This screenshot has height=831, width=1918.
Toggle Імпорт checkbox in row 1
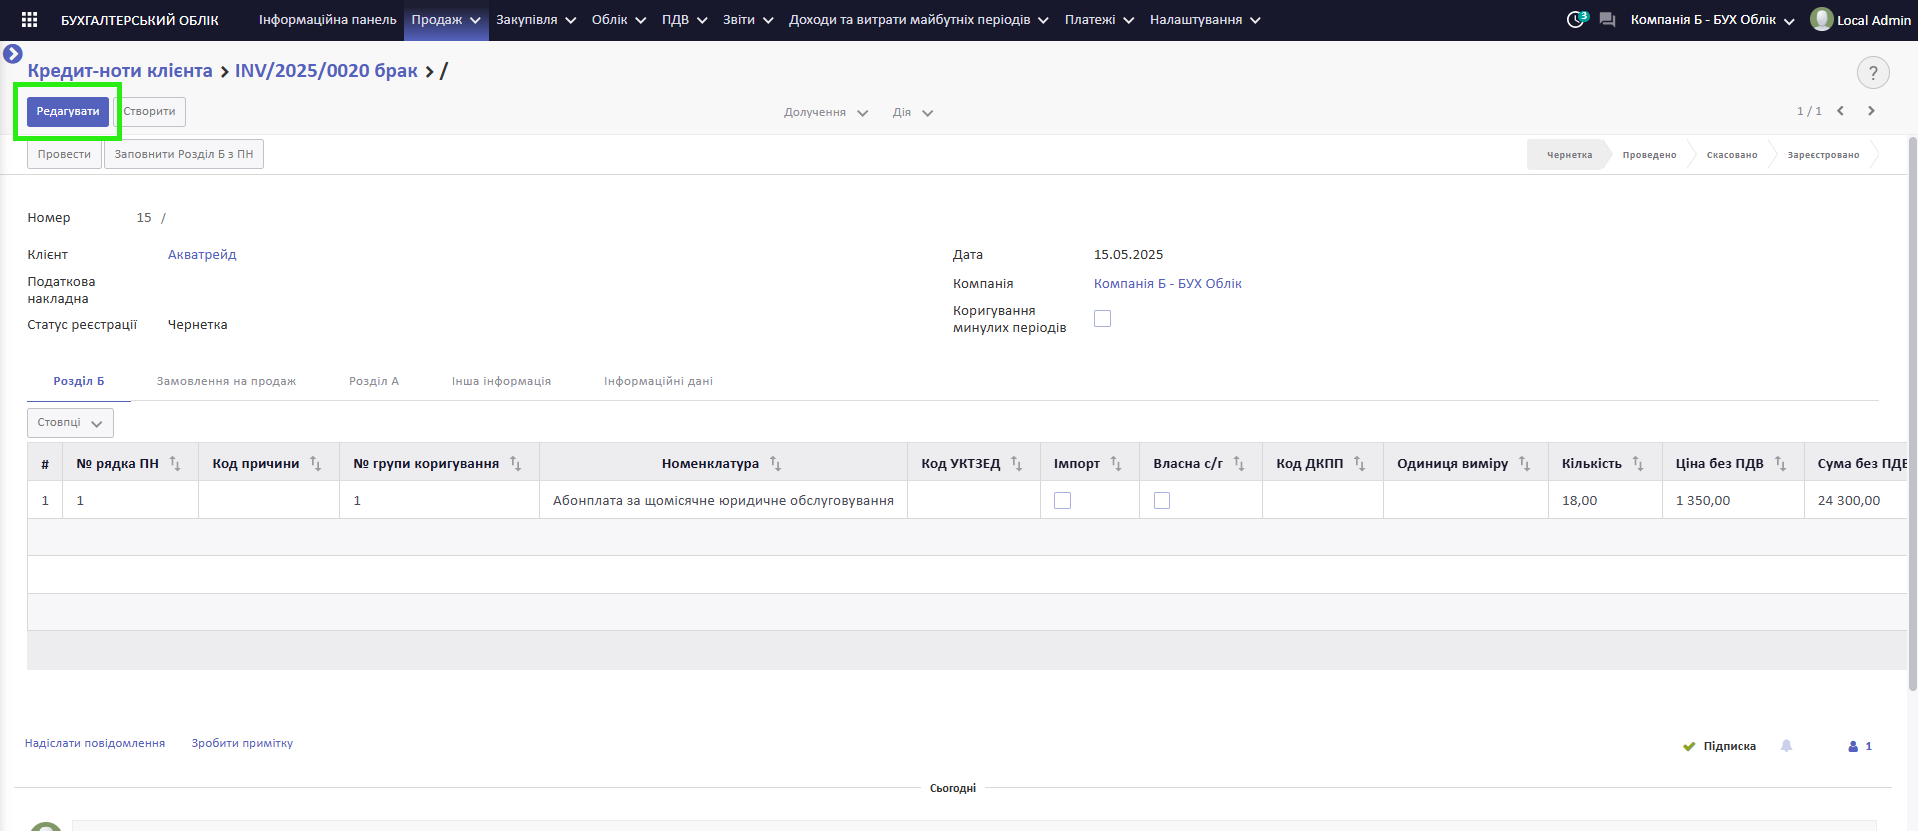pyautogui.click(x=1062, y=500)
